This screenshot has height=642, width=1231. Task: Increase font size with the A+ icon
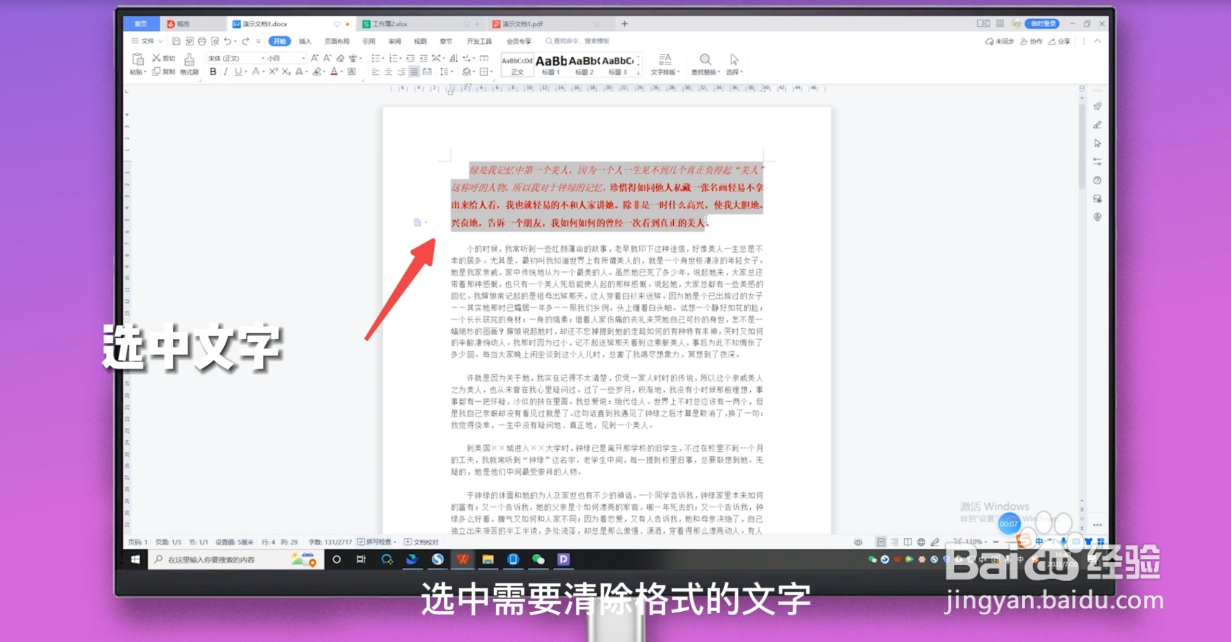(x=314, y=58)
